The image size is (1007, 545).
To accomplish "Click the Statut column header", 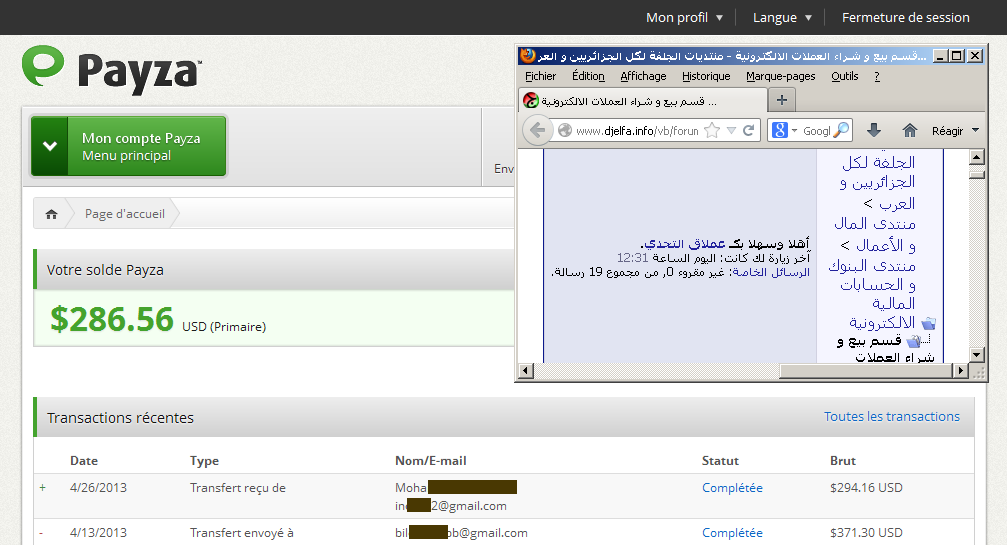I will click(x=720, y=461).
